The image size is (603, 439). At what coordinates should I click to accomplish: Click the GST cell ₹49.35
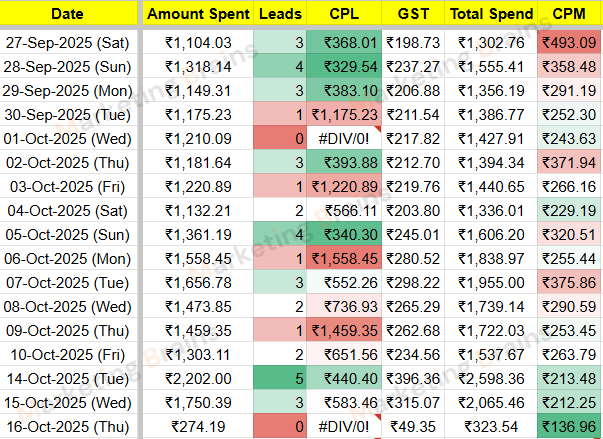[x=414, y=426]
